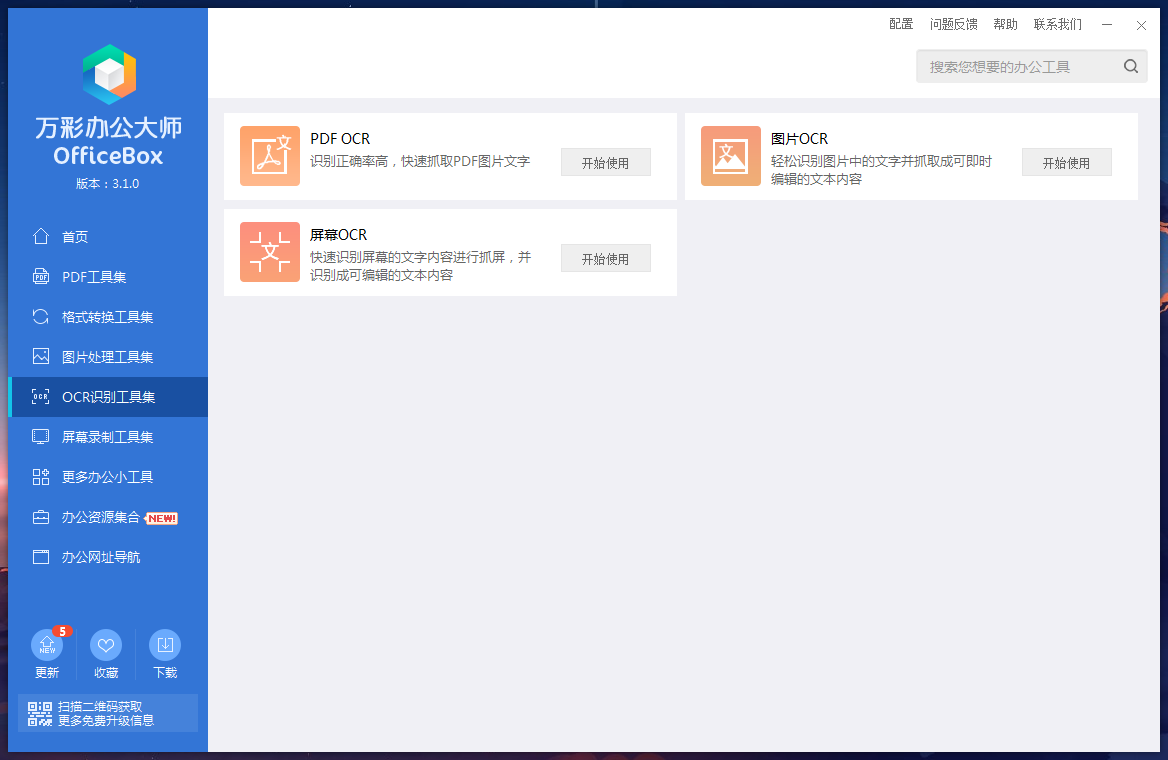This screenshot has width=1168, height=760.
Task: Click the 更新 update icon with badge
Action: 47,645
